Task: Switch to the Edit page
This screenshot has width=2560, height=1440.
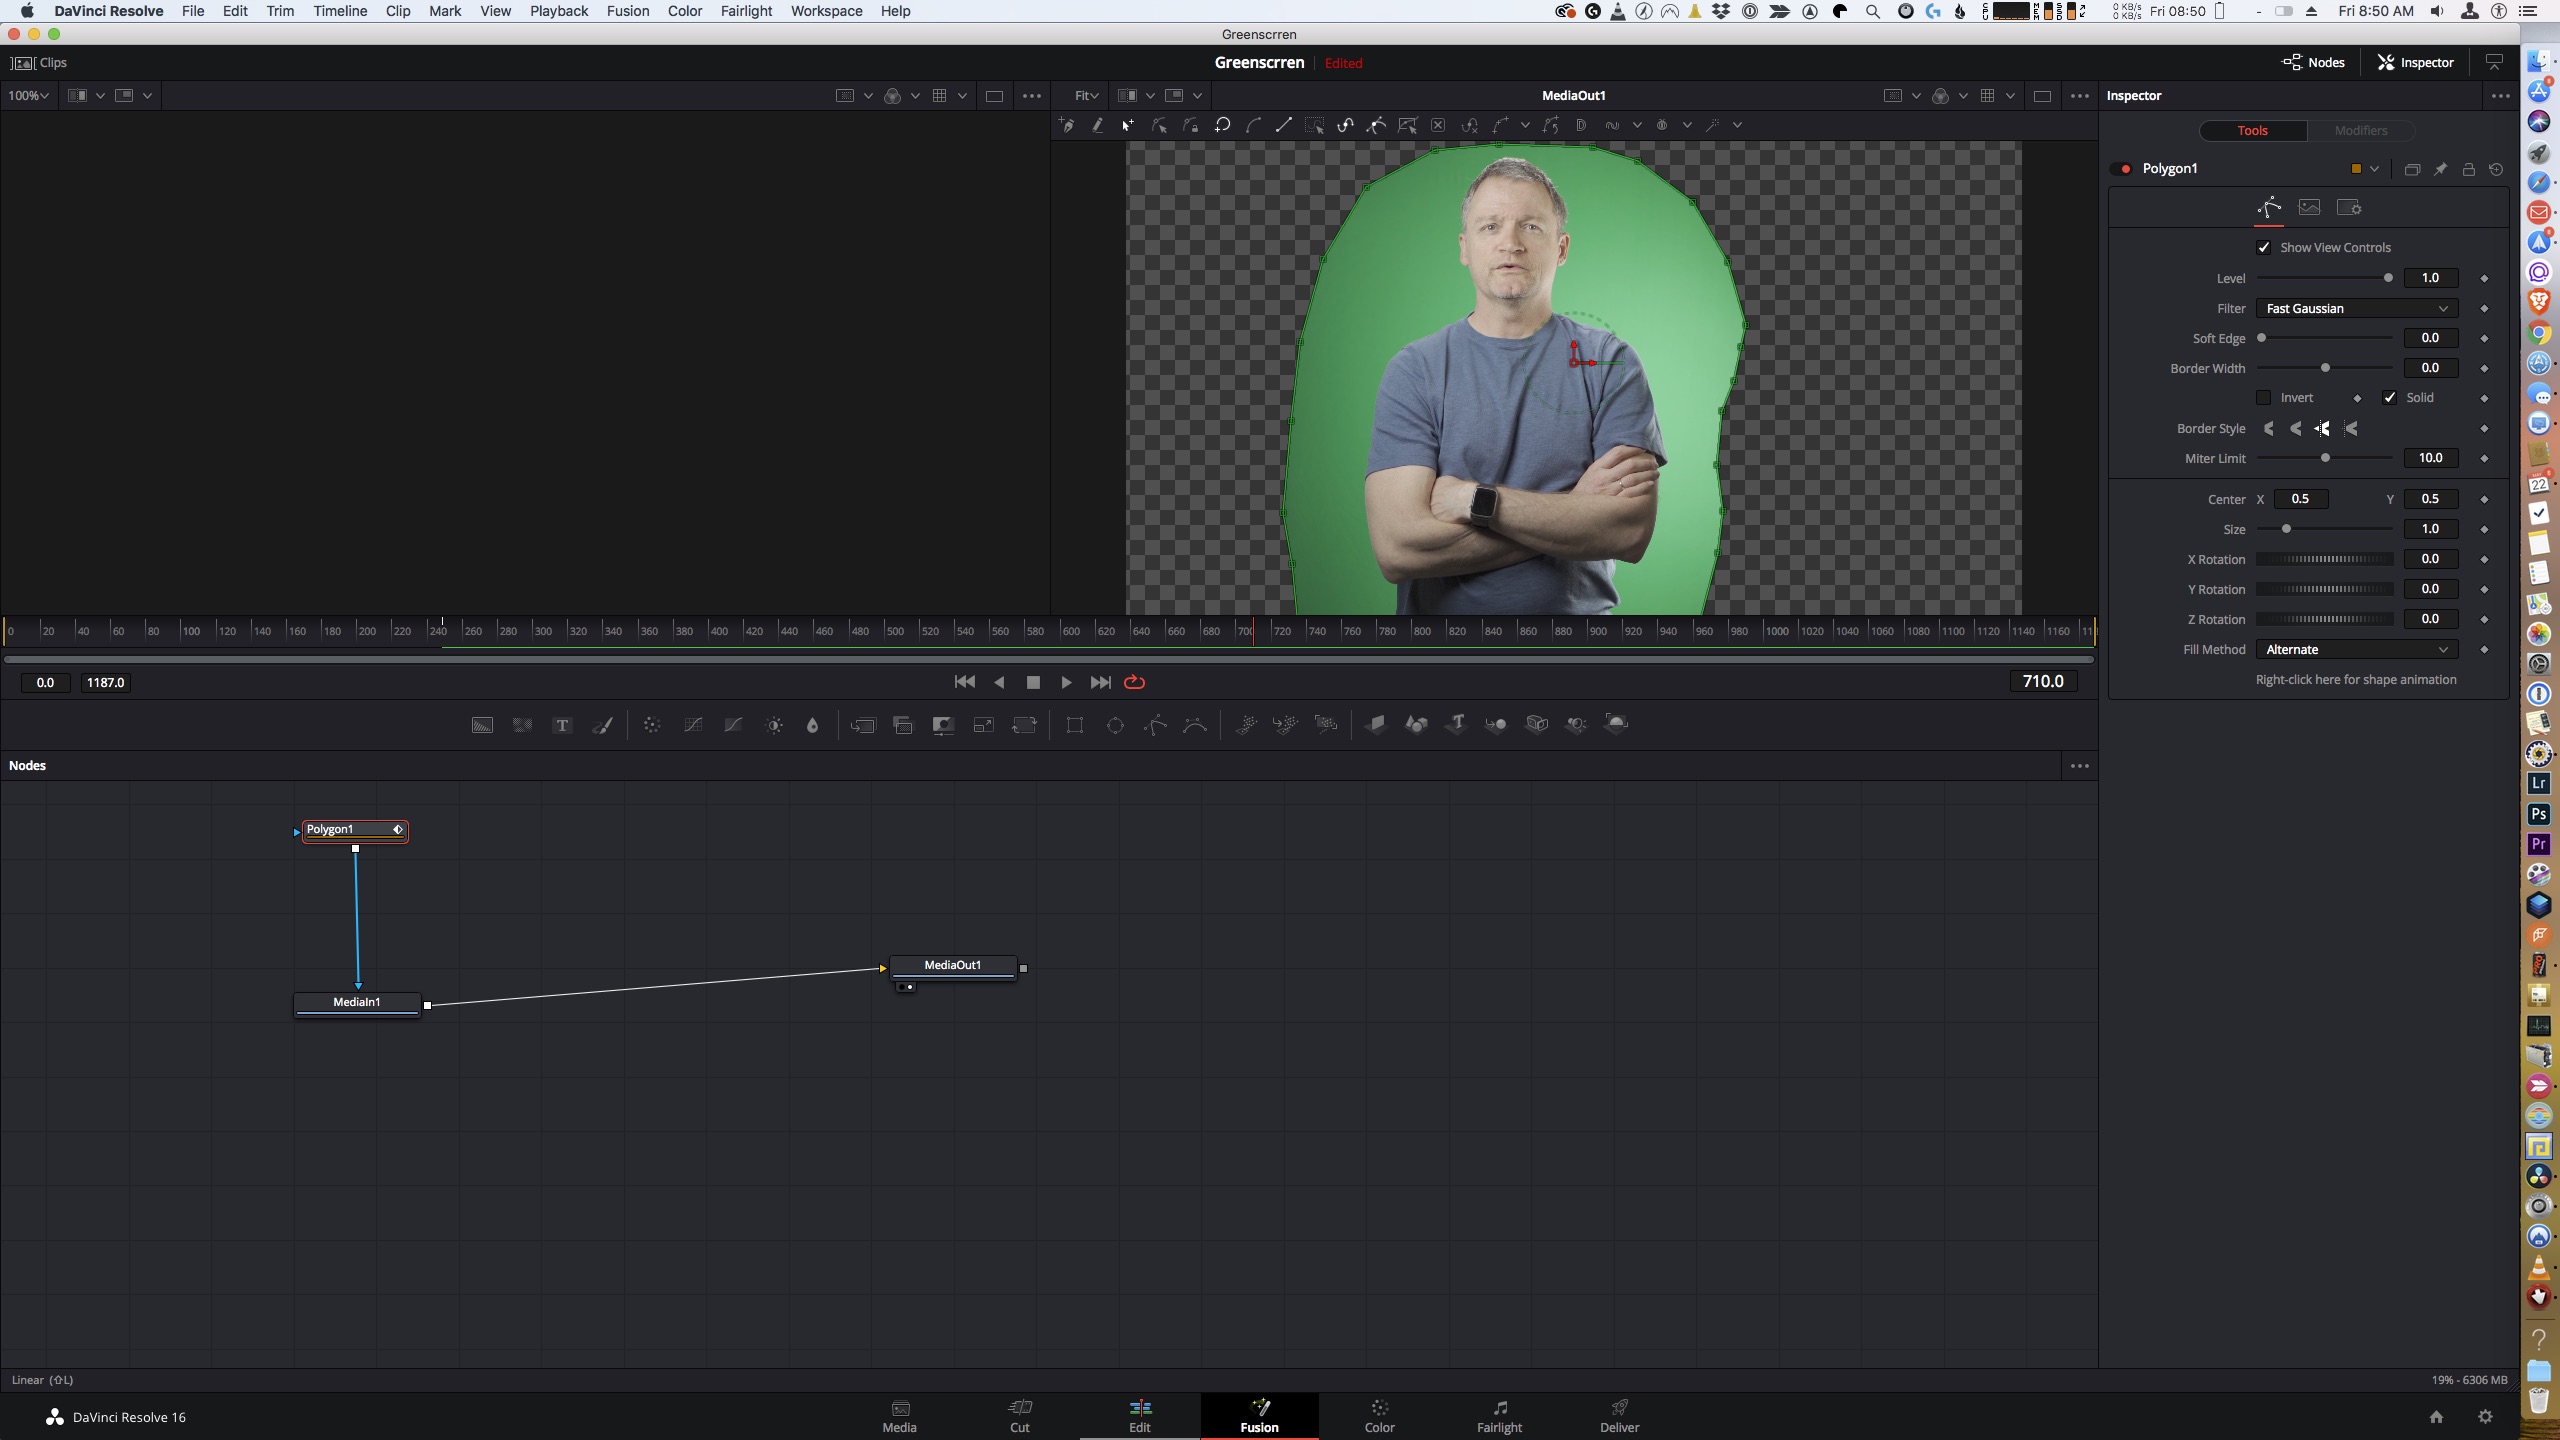Action: 1140,1416
